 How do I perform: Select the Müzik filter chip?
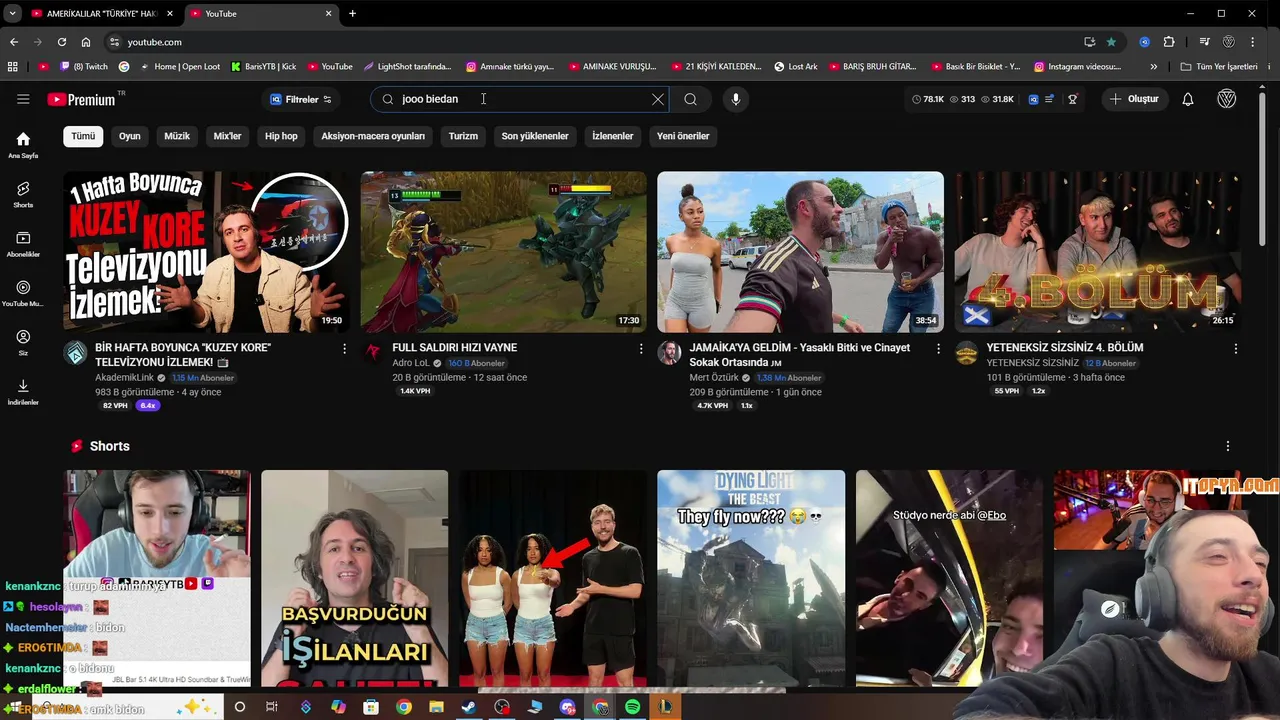tap(177, 136)
